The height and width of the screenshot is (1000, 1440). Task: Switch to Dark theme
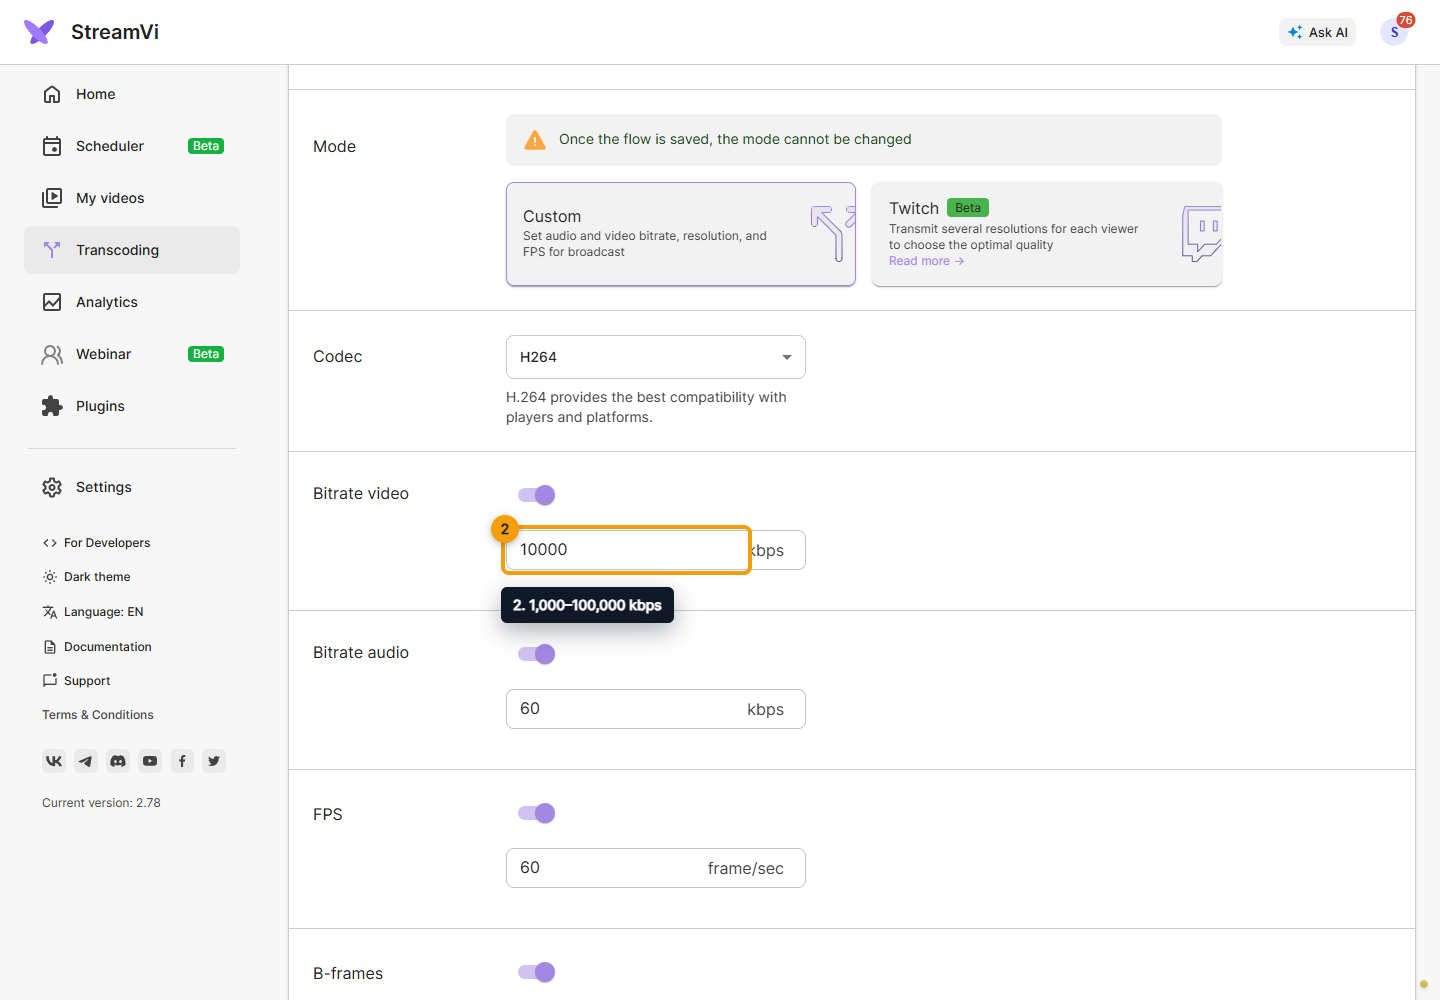[86, 577]
